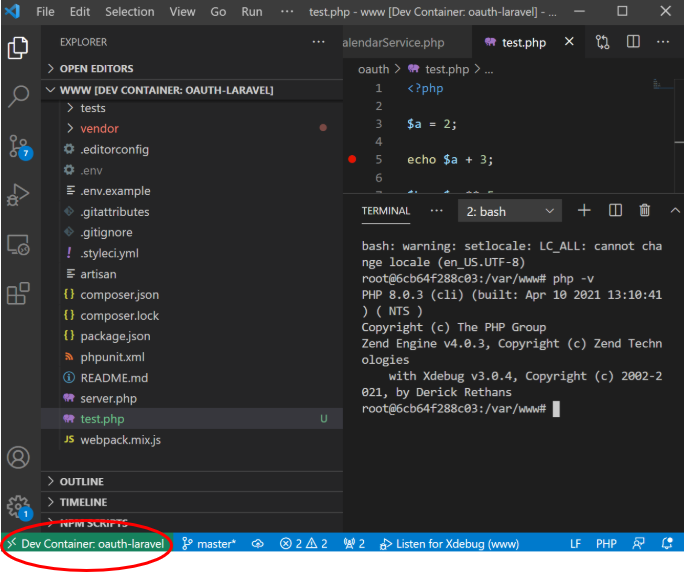Open Accounts icon in activity bar
The height and width of the screenshot is (572, 685).
click(18, 458)
